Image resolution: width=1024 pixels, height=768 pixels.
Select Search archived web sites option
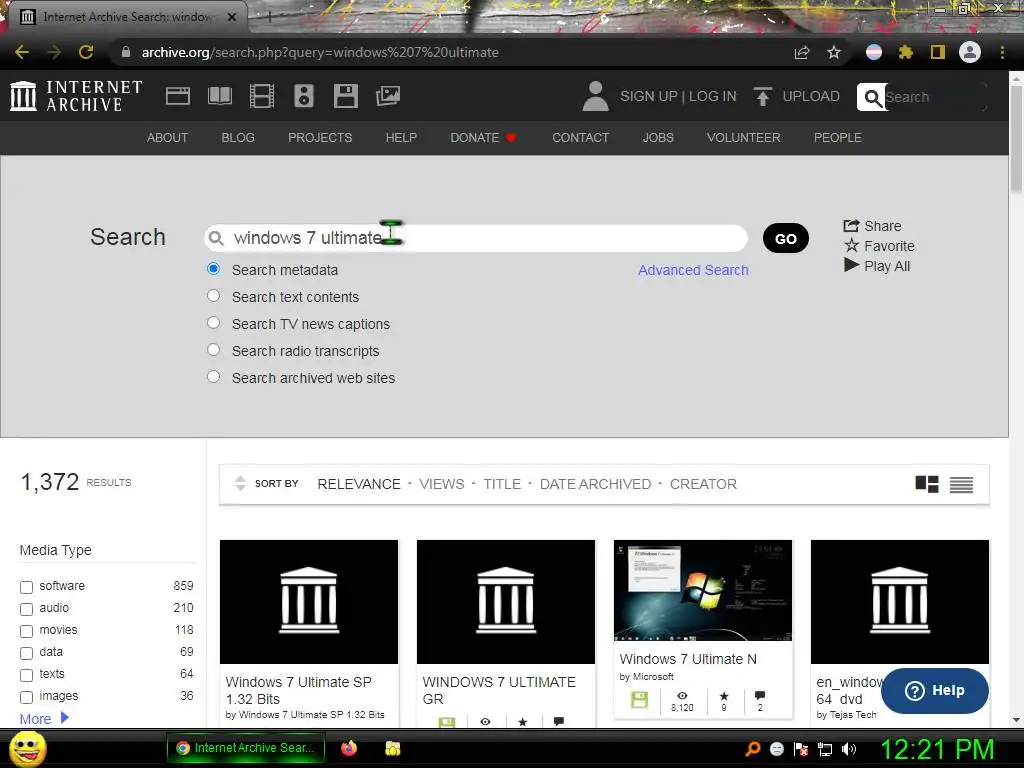coord(213,377)
